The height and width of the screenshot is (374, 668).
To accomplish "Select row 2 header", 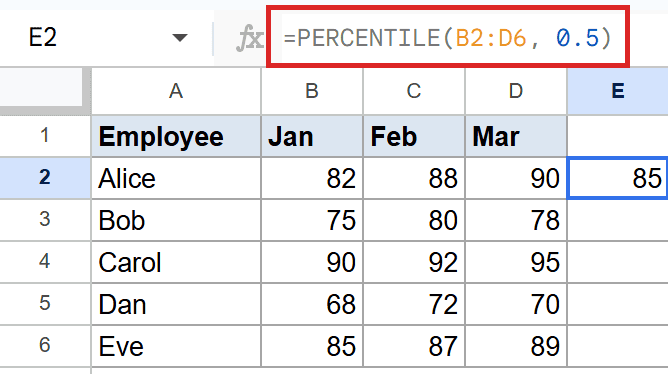I will click(x=45, y=178).
